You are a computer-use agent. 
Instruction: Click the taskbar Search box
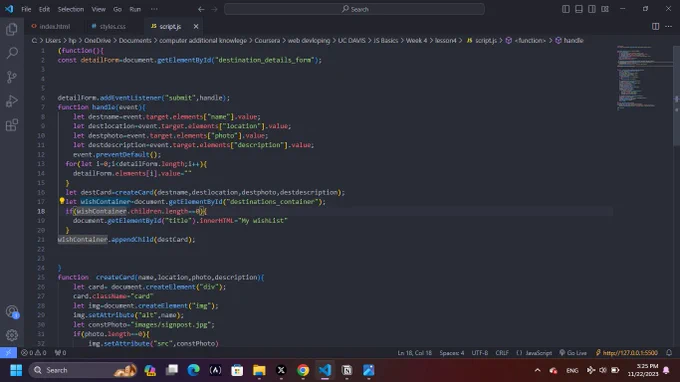click(x=83, y=370)
